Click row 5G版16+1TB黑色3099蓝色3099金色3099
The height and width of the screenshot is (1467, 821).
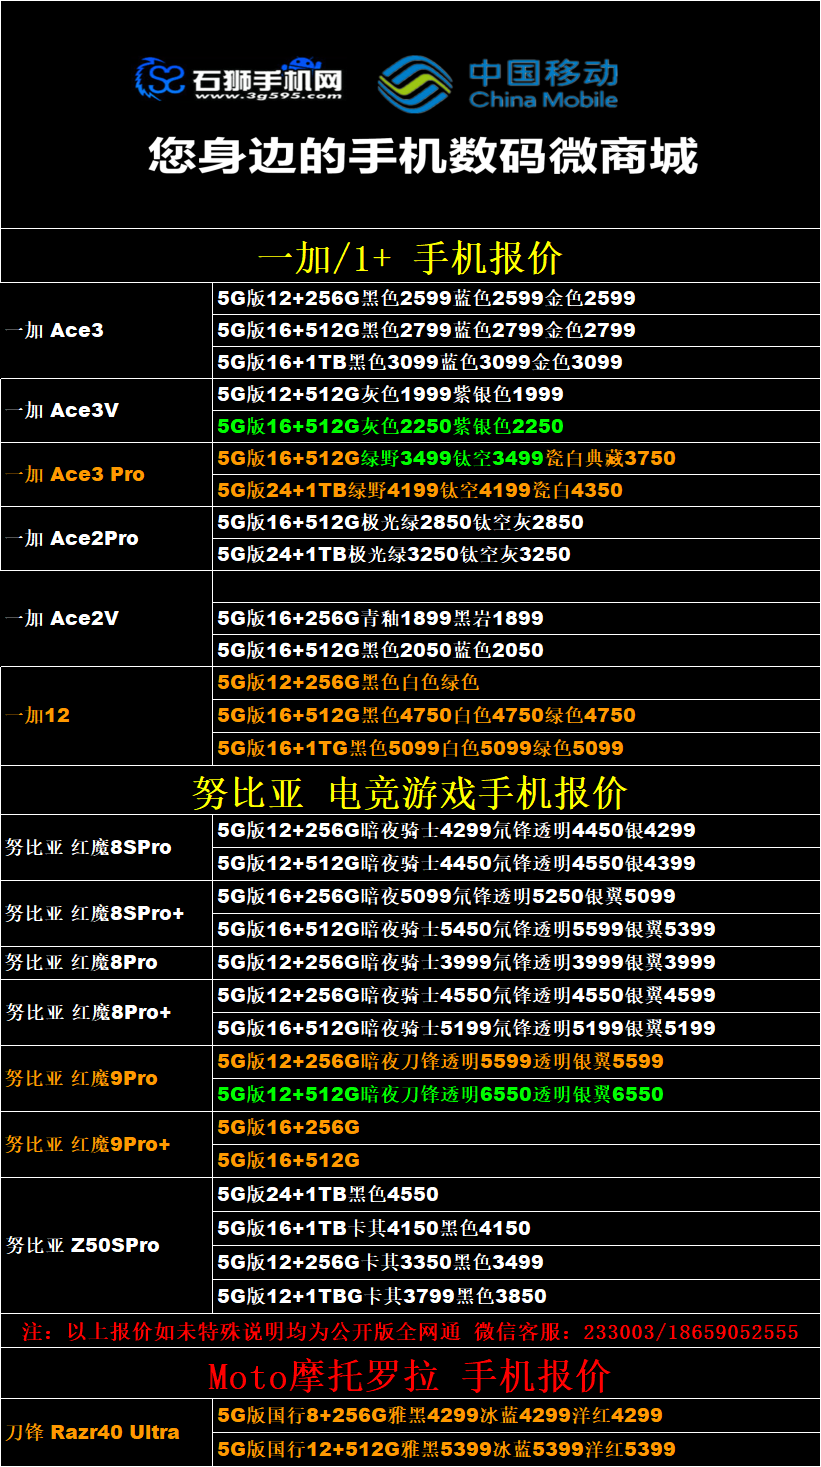[516, 362]
